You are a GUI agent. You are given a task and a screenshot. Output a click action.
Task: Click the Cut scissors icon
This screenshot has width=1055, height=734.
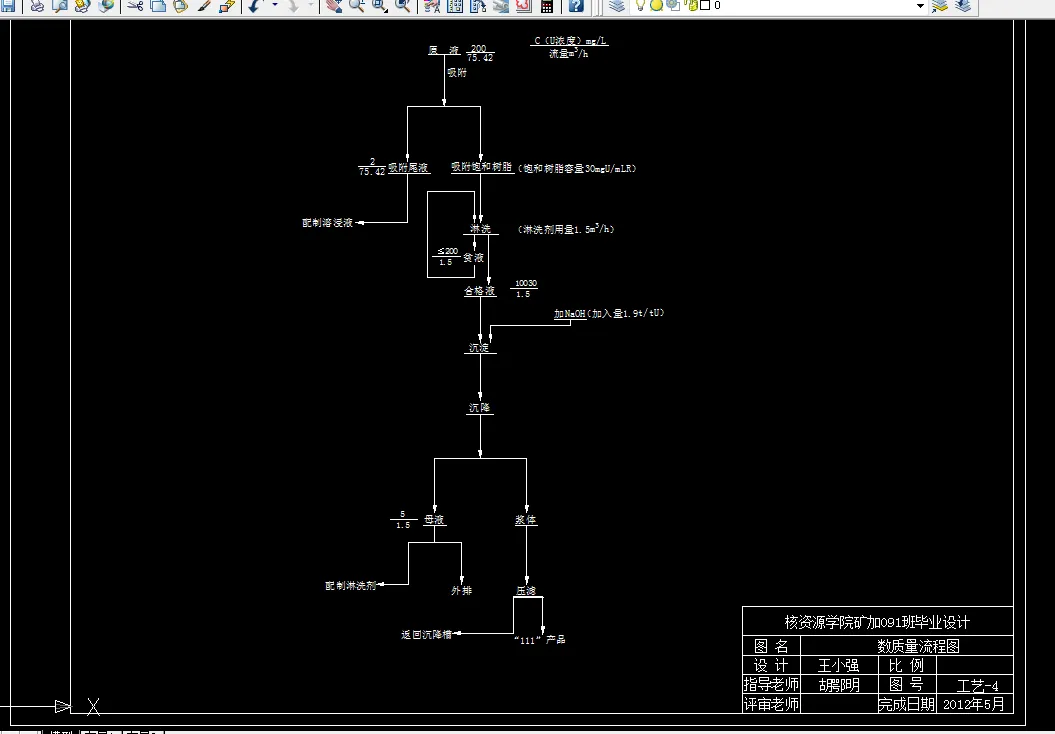click(x=135, y=5)
